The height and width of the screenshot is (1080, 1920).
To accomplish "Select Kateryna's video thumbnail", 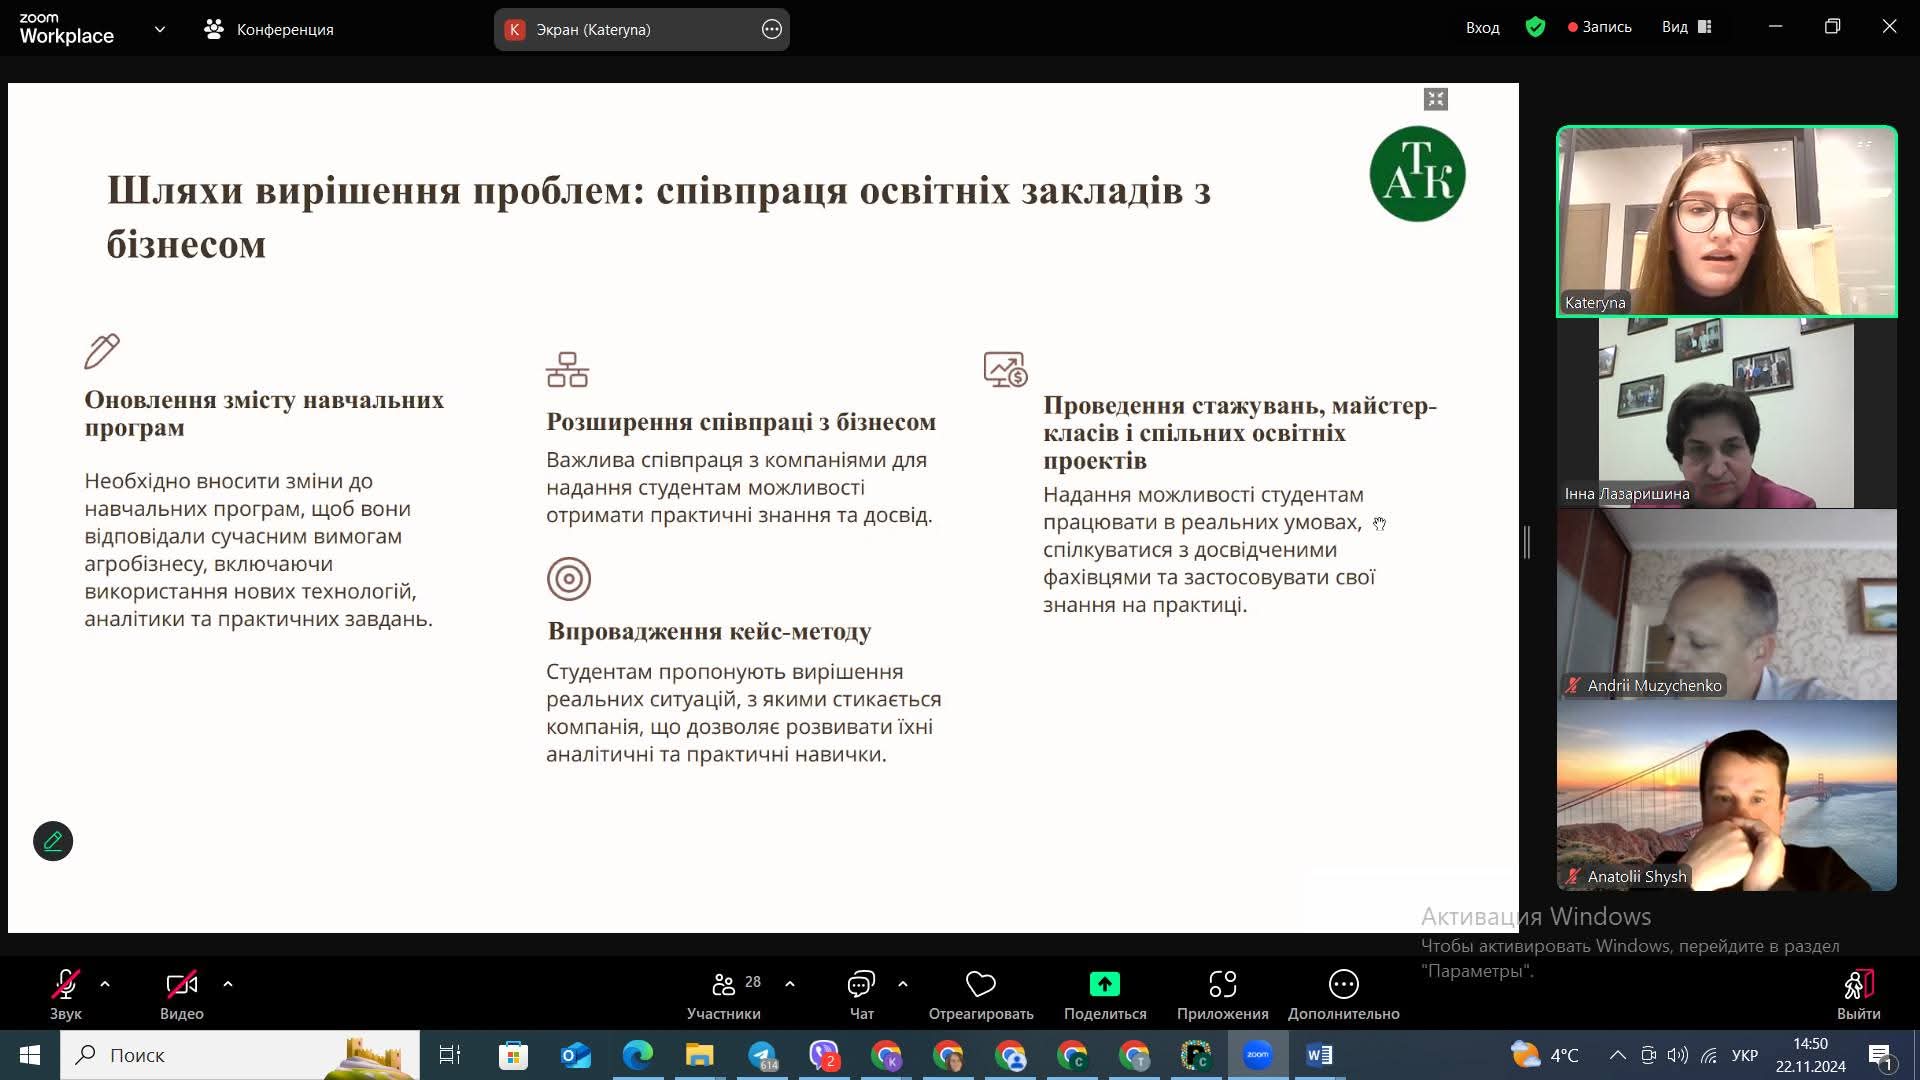I will 1726,221.
